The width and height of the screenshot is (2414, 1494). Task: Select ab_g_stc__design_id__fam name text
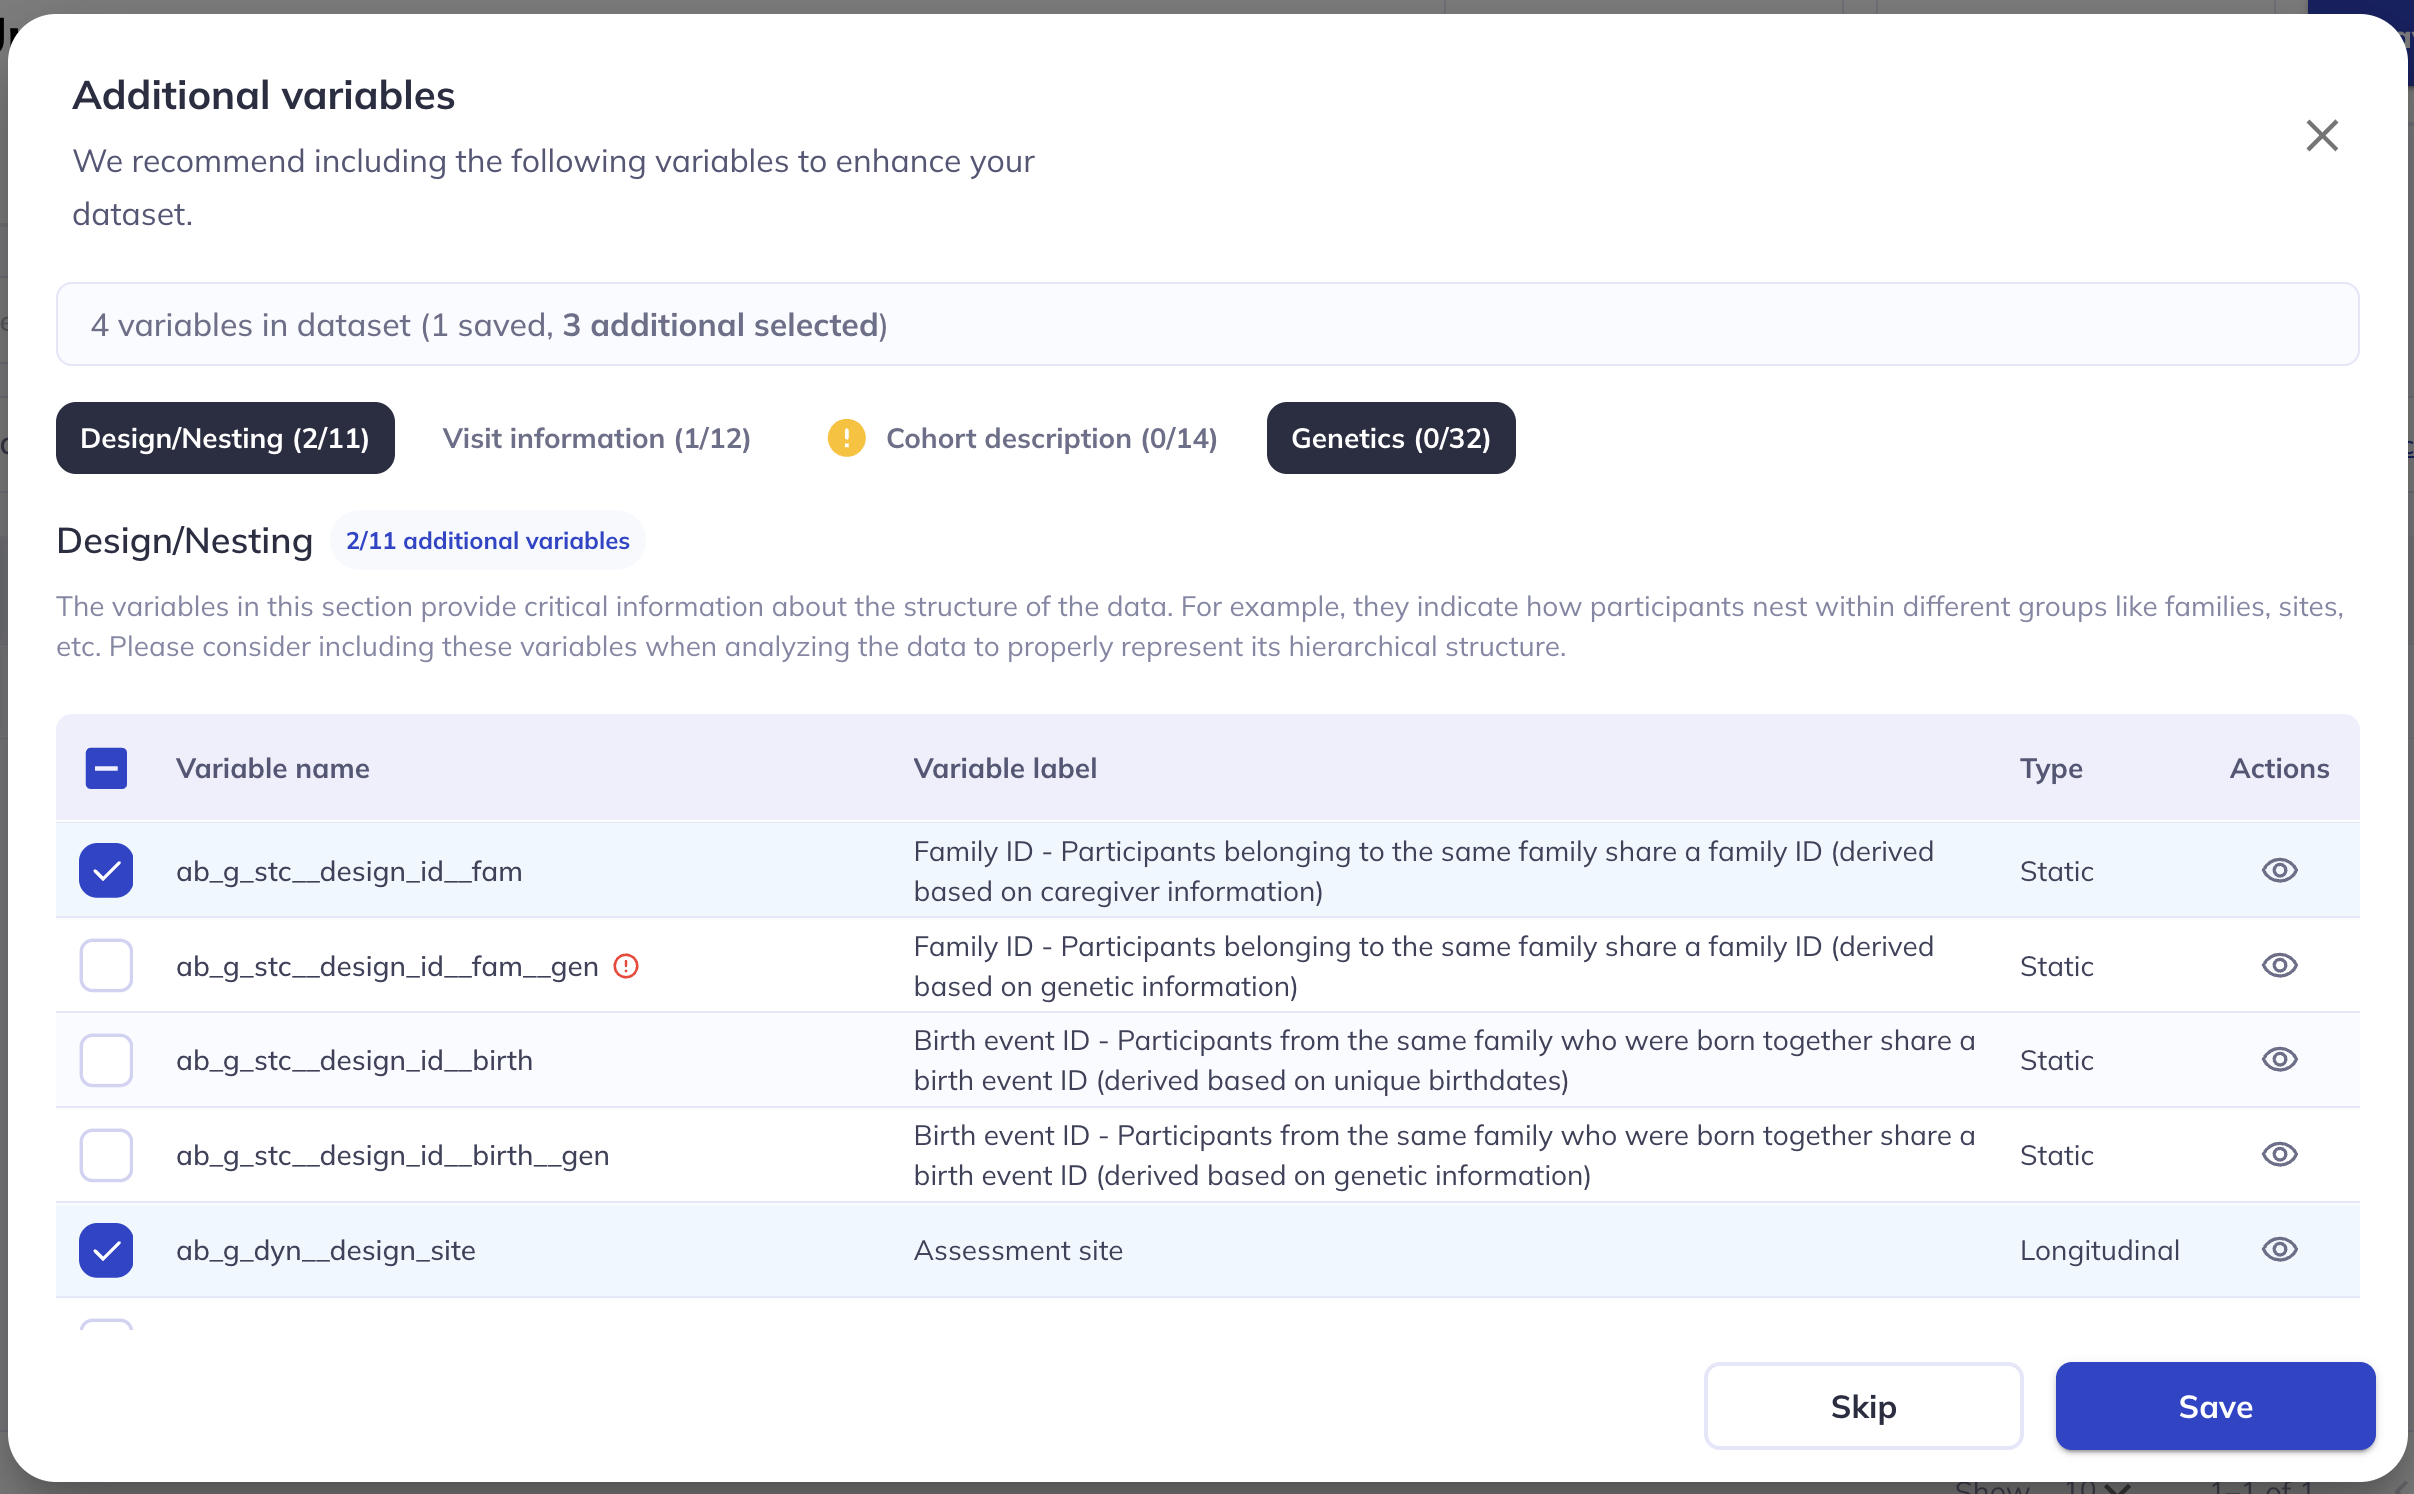349,871
